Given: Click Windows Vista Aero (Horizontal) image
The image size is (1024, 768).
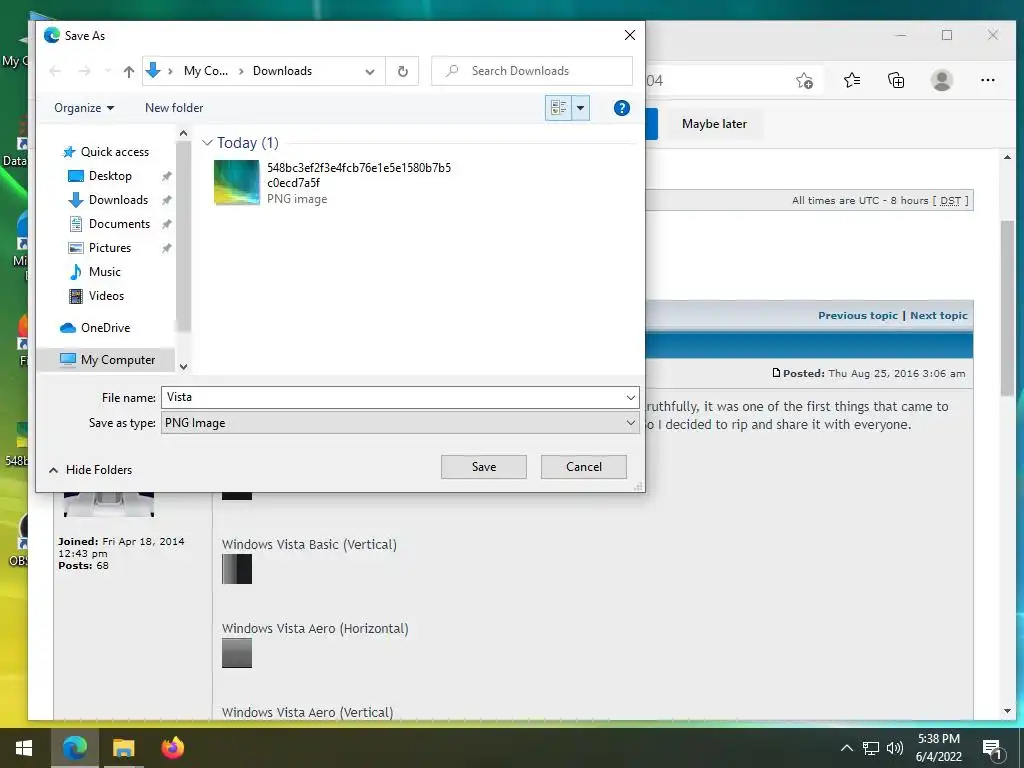Looking at the screenshot, I should (x=236, y=653).
